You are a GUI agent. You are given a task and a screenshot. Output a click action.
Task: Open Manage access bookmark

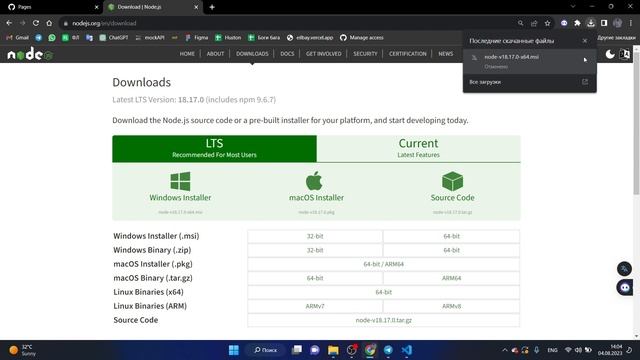[362, 38]
